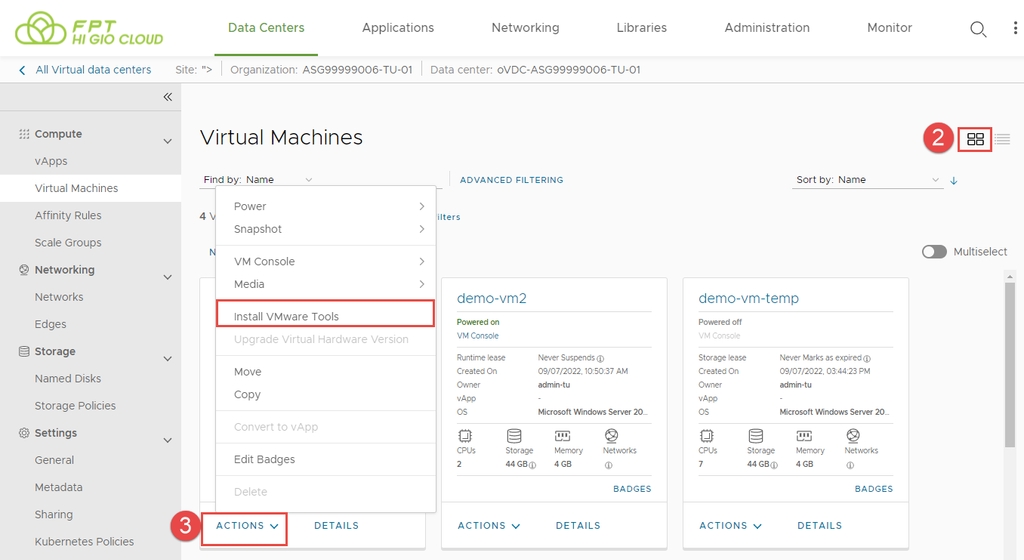Switch to list view icon

[x=1002, y=140]
